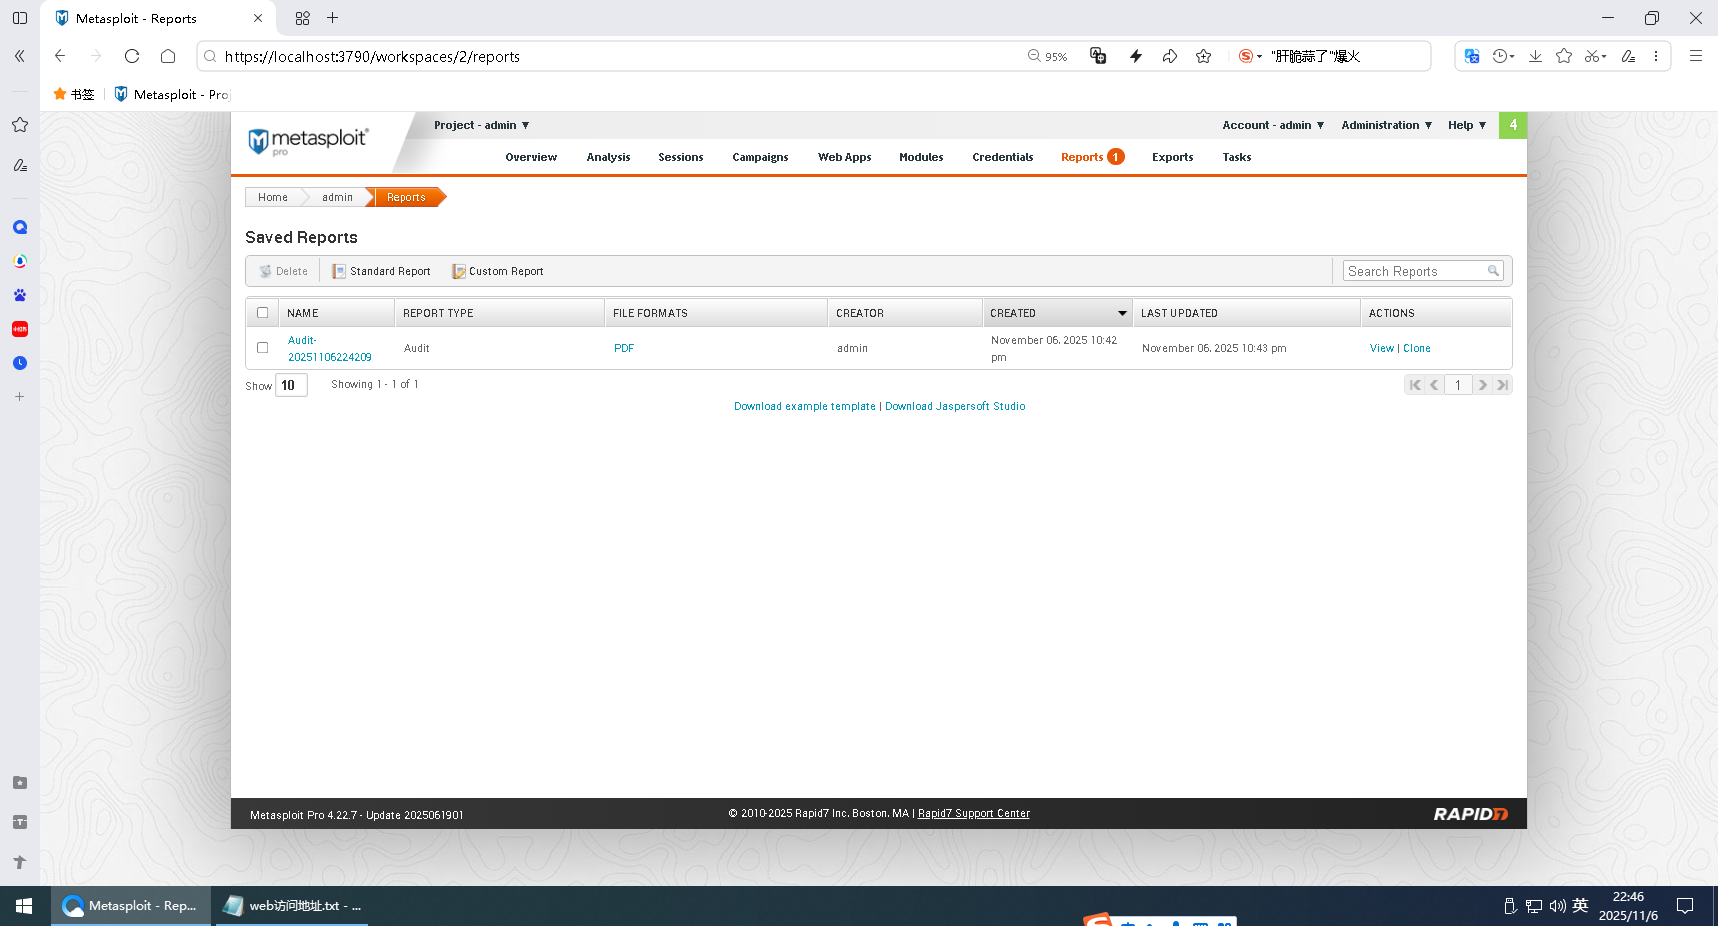Screen dimensions: 1718x926
Task: Click the Show rows count field
Action: tap(290, 385)
